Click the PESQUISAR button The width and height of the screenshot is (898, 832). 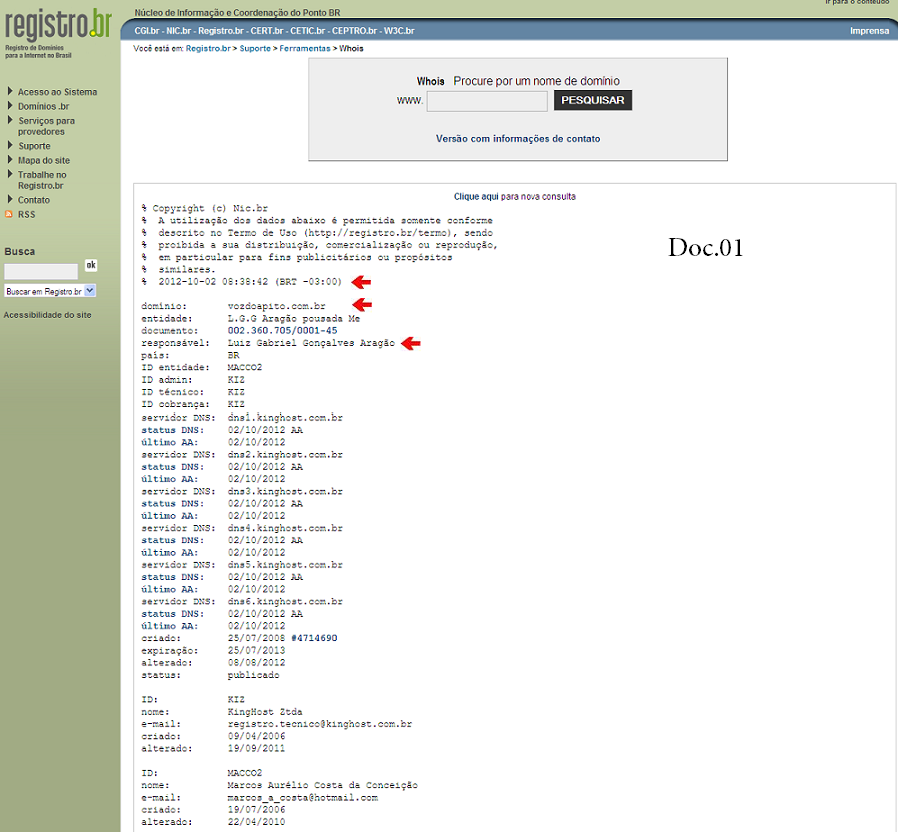click(x=593, y=100)
